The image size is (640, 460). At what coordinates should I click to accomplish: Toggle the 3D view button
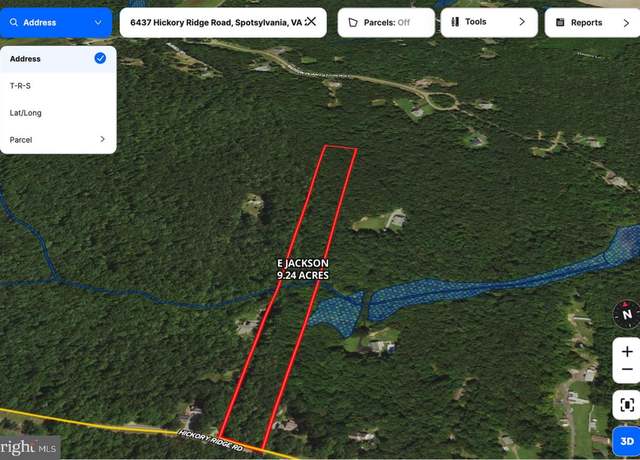point(627,441)
